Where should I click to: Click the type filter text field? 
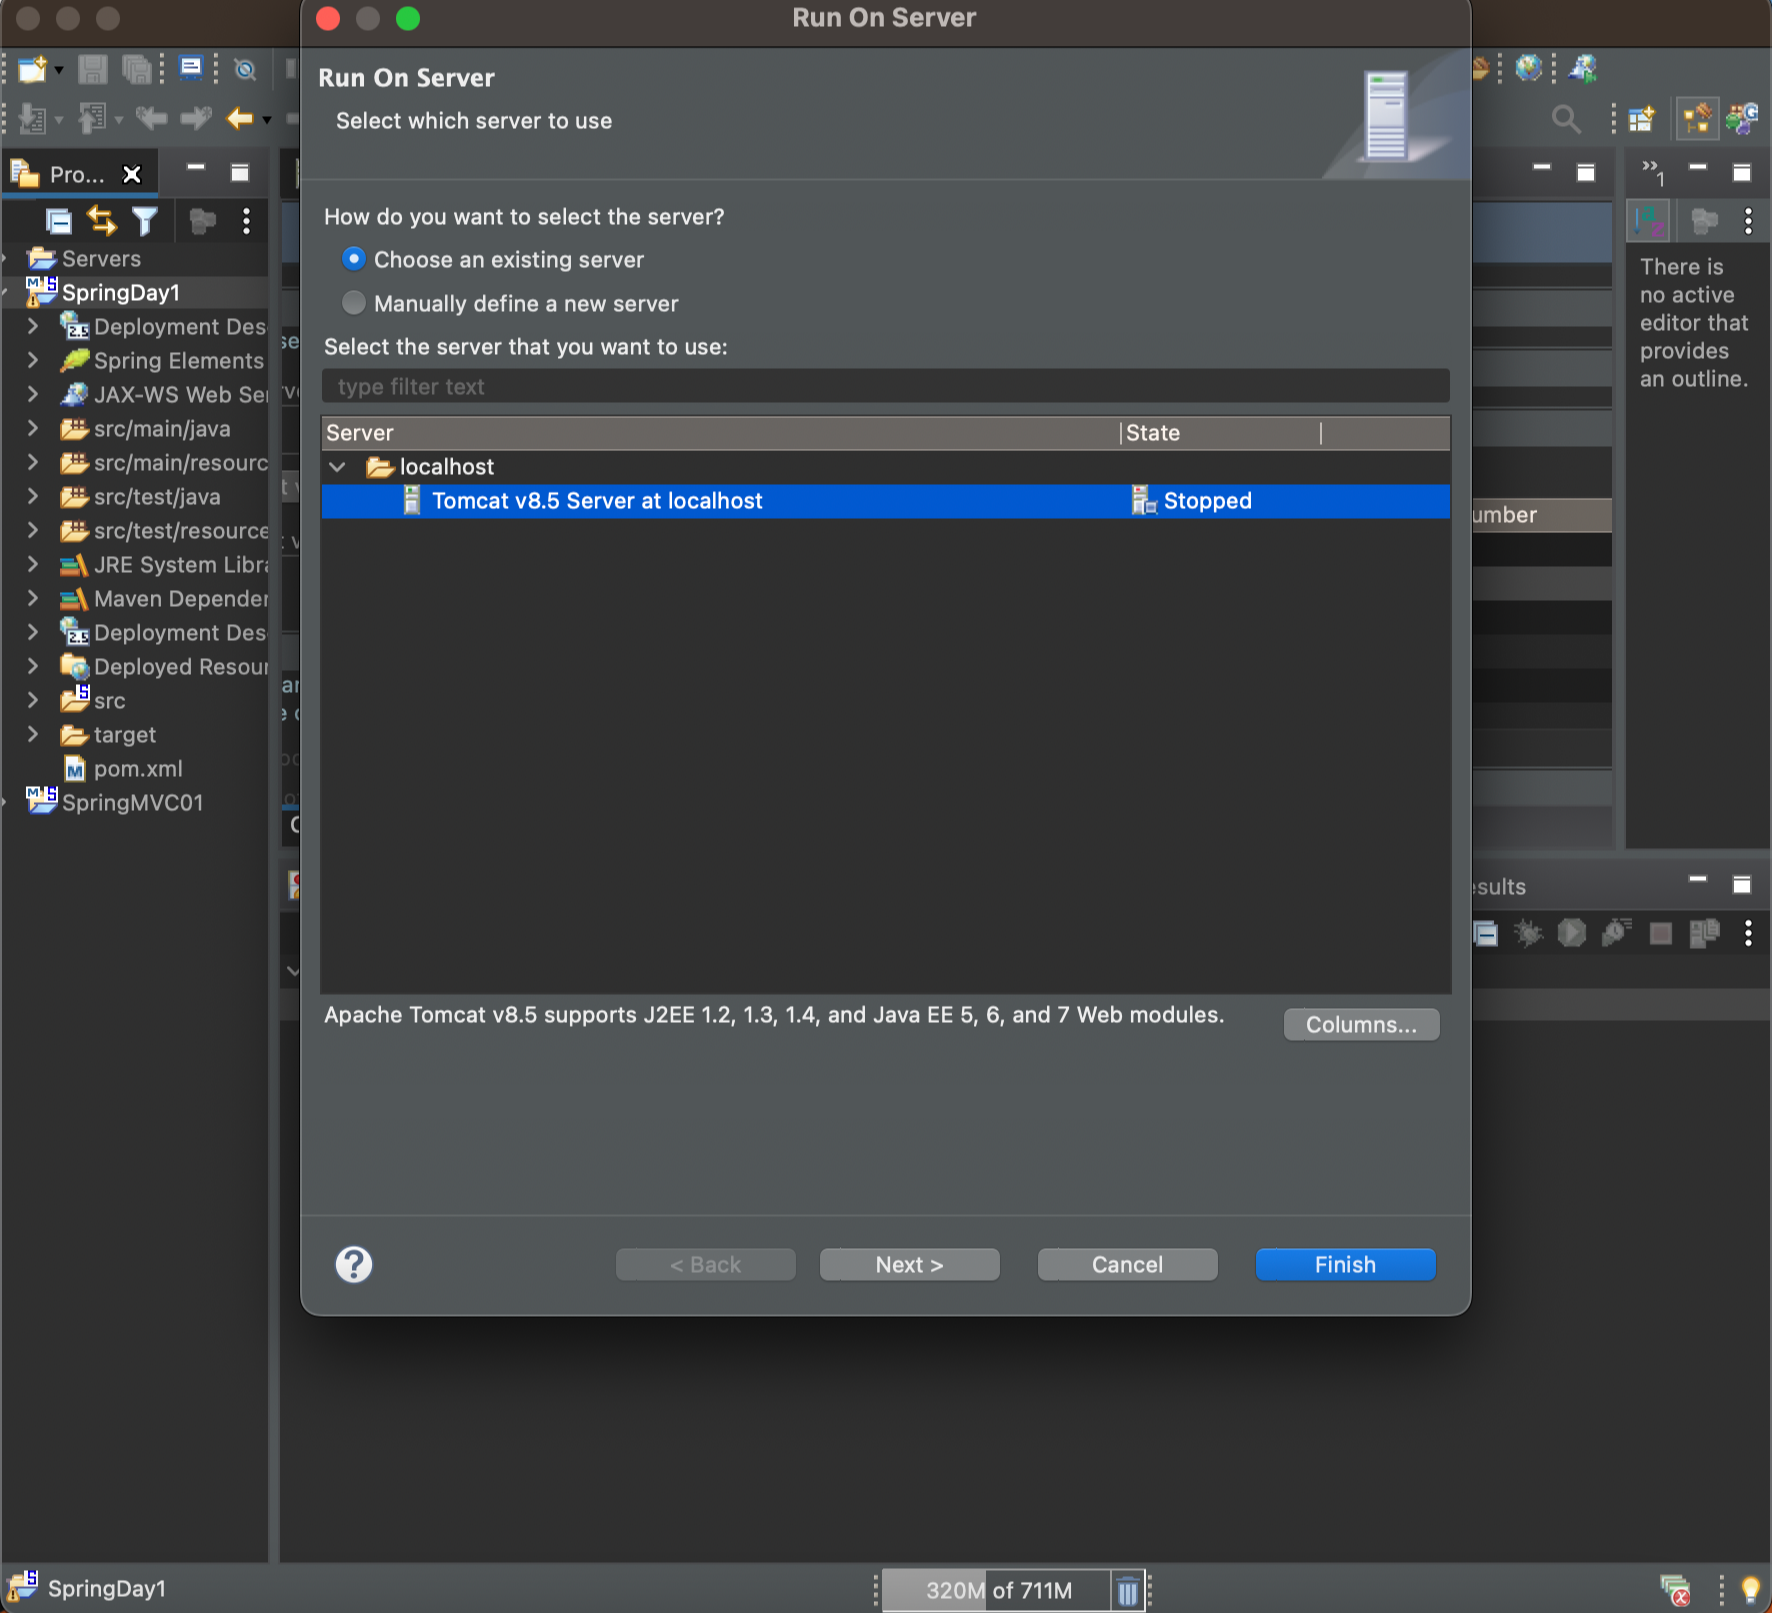(x=885, y=387)
